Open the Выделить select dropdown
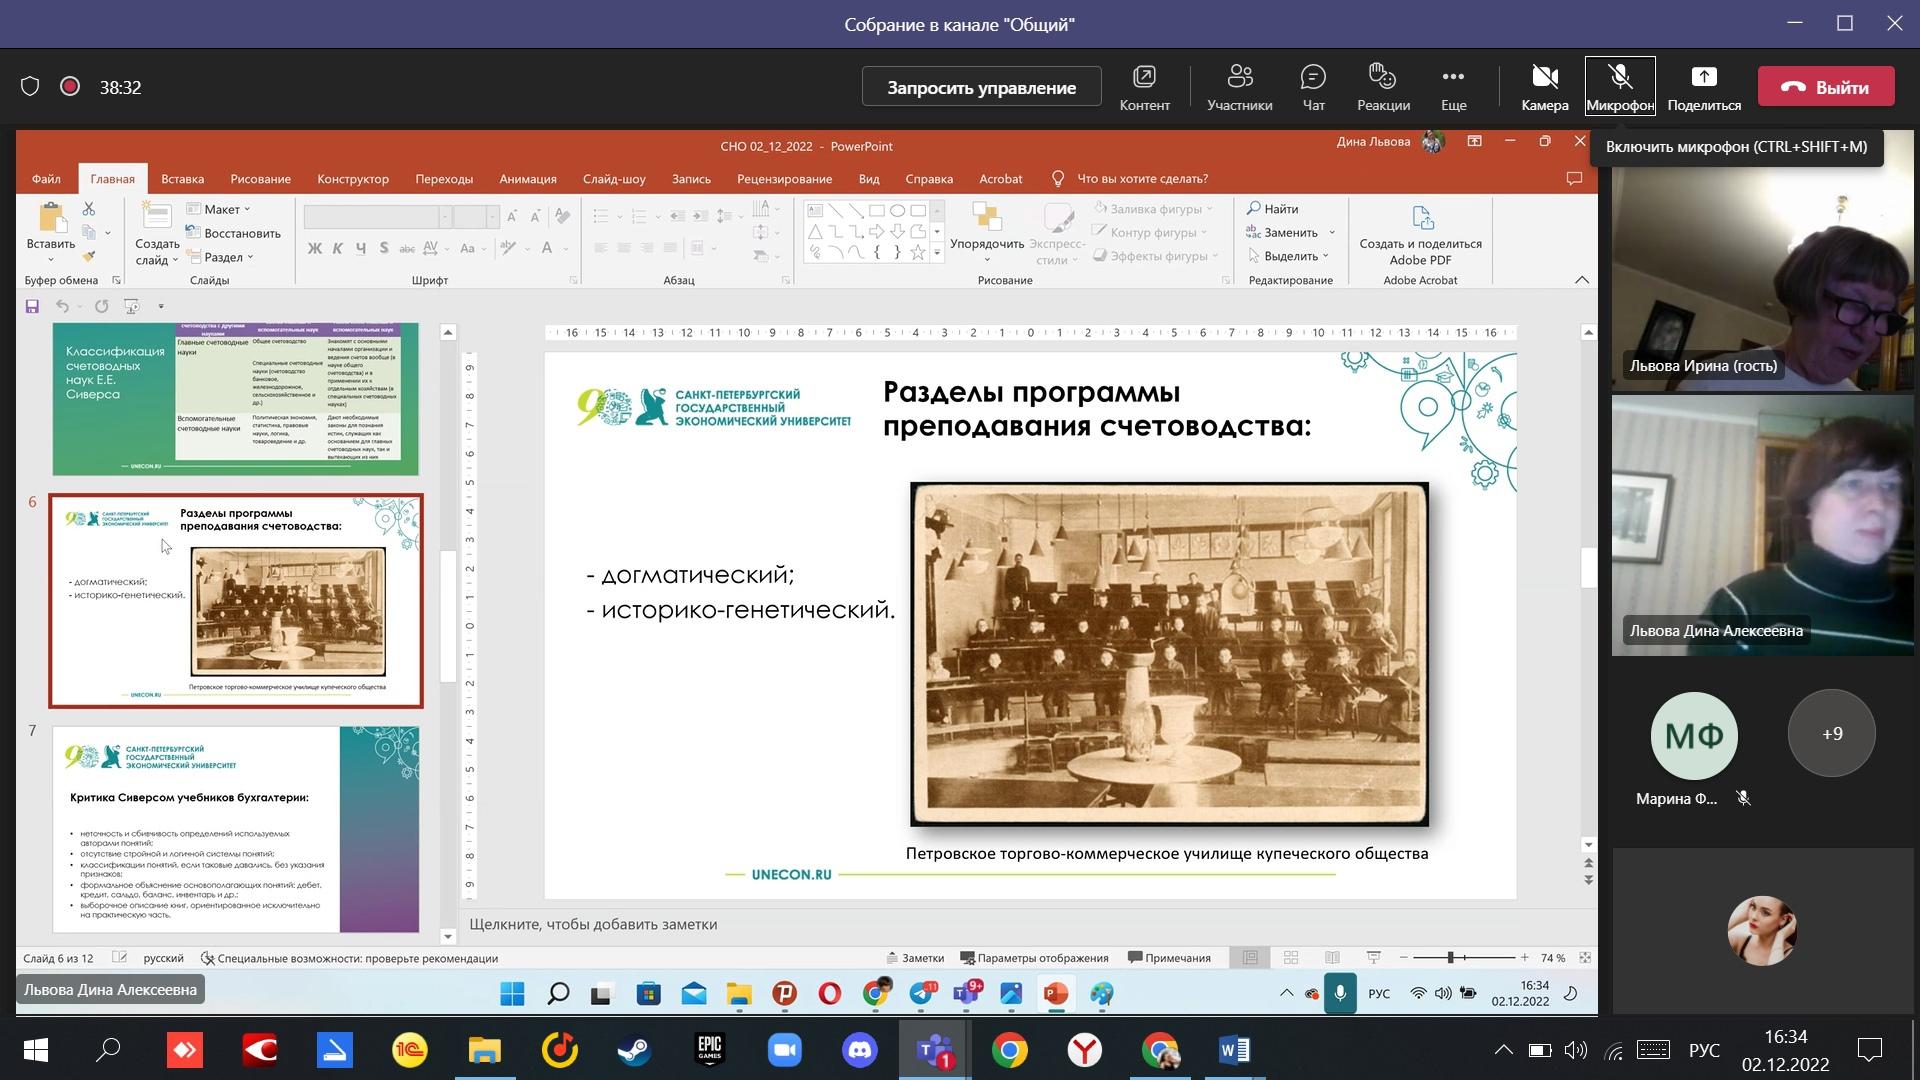The image size is (1920, 1080). pos(1288,256)
